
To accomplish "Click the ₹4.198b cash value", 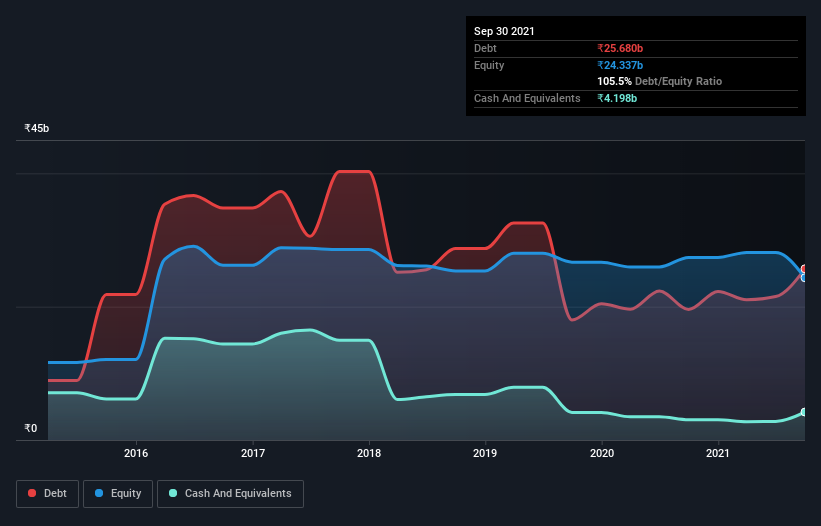I will 617,98.
